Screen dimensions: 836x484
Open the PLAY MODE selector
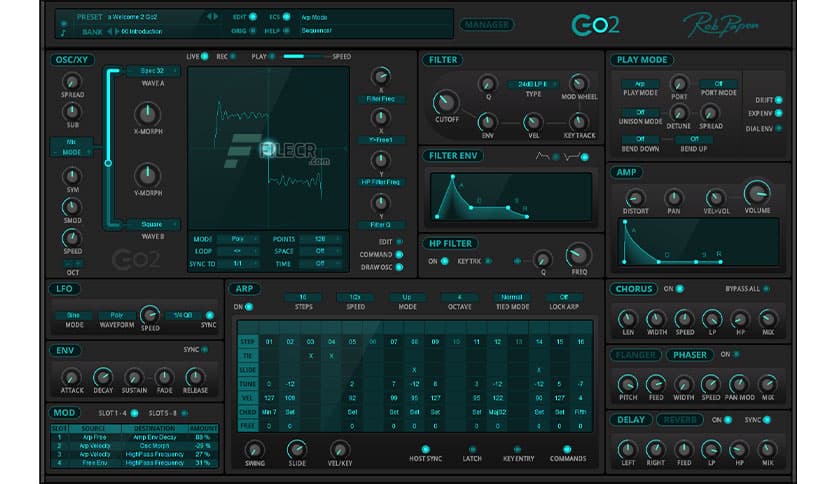point(640,84)
